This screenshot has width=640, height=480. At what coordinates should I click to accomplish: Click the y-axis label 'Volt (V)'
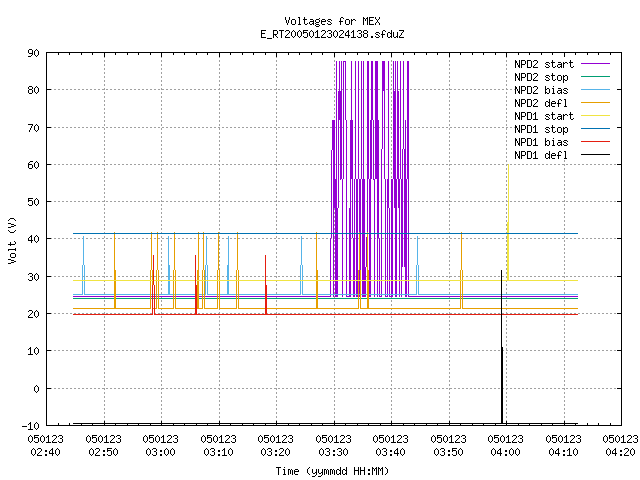click(12, 240)
